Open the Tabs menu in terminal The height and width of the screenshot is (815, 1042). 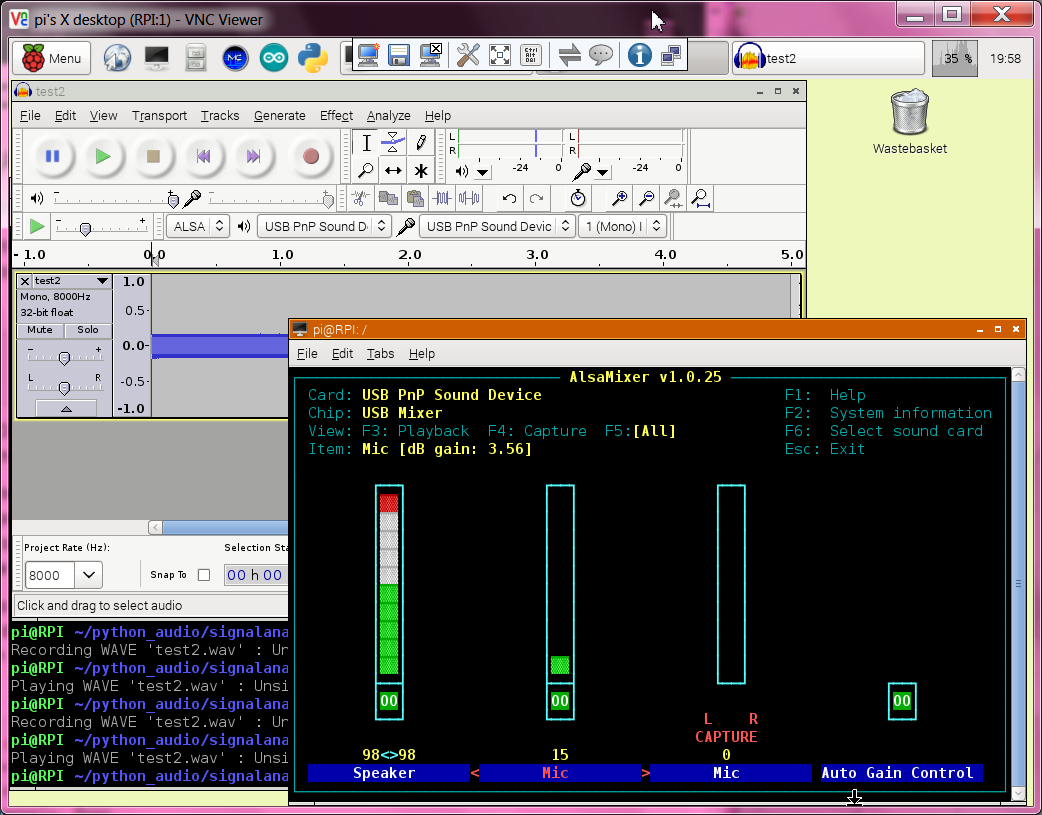[380, 353]
